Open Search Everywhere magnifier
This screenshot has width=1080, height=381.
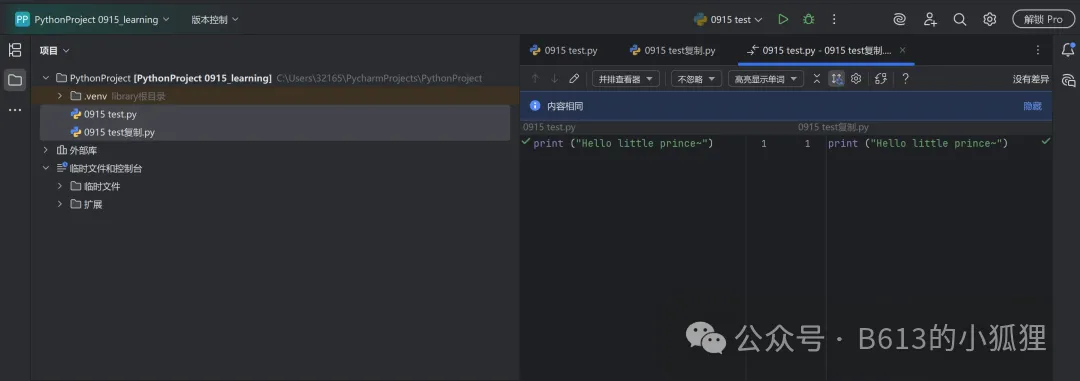(959, 19)
